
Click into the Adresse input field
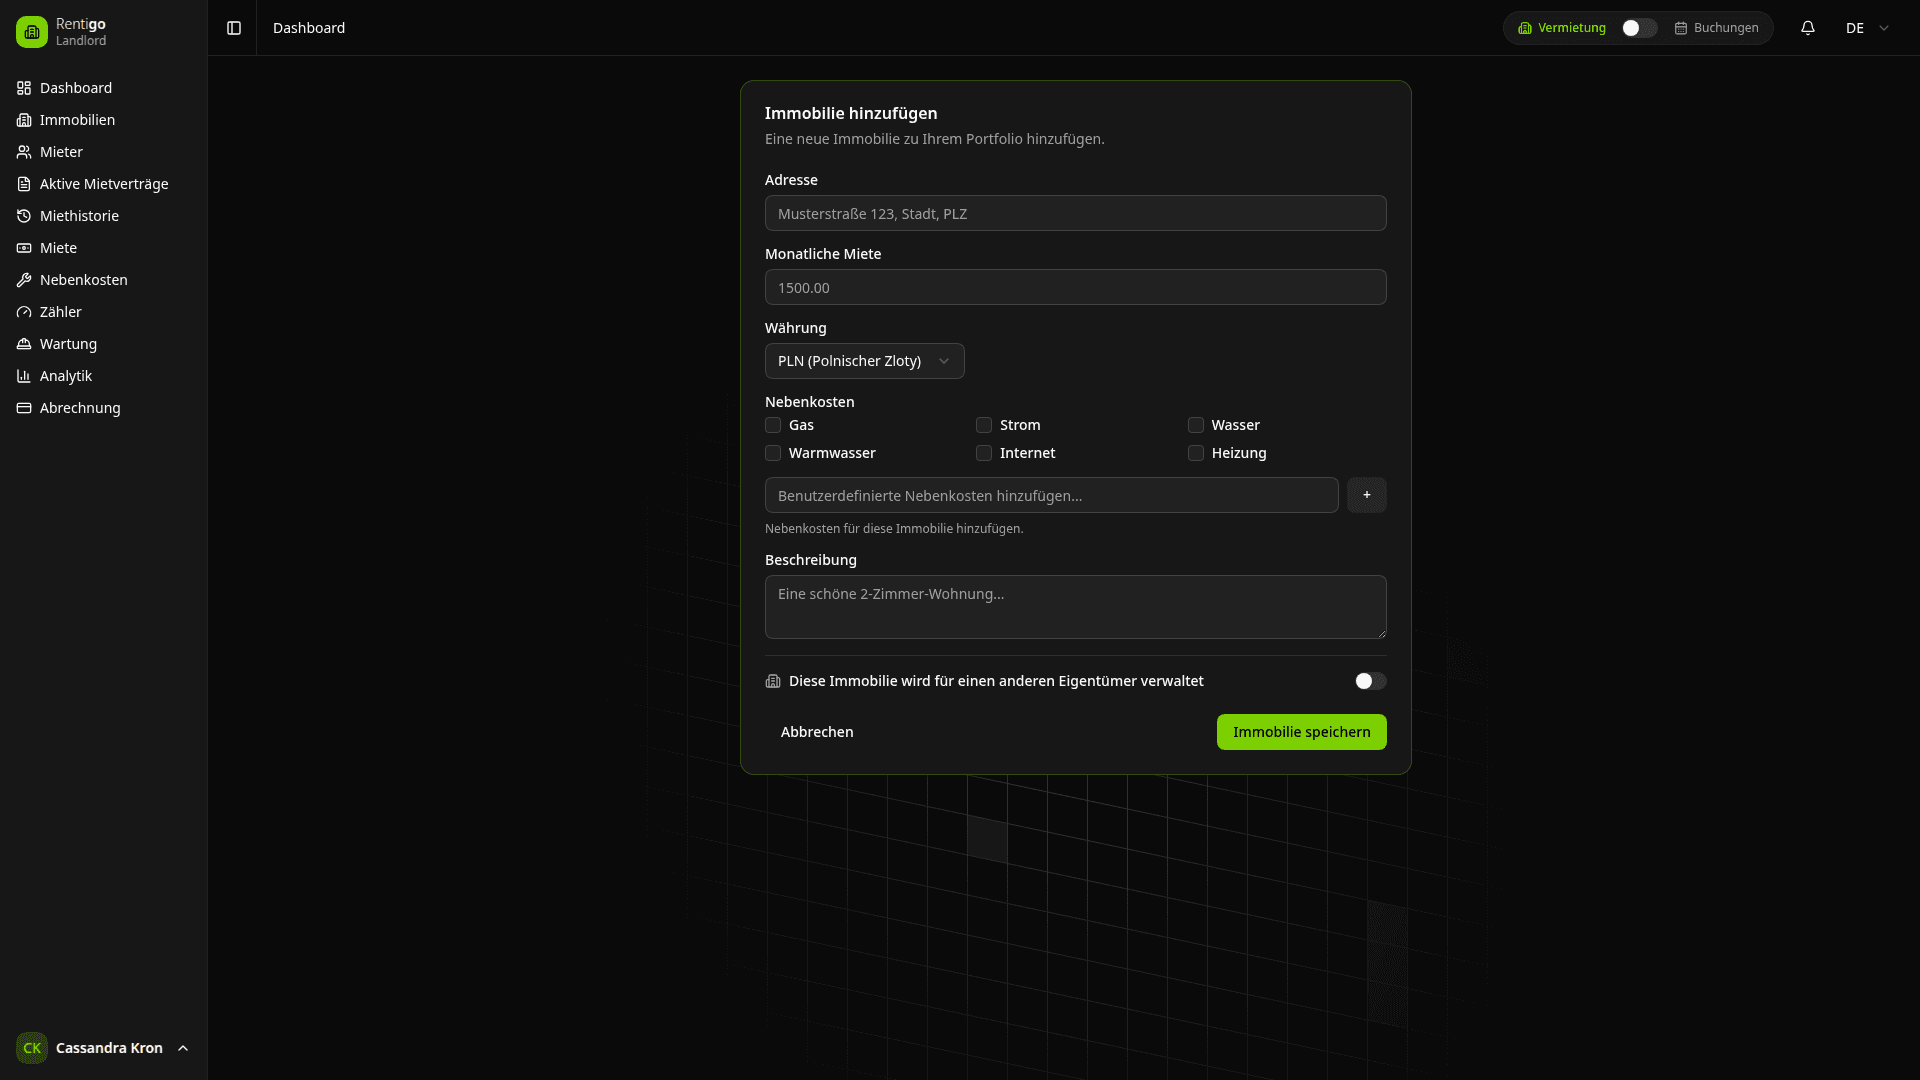click(x=1075, y=213)
